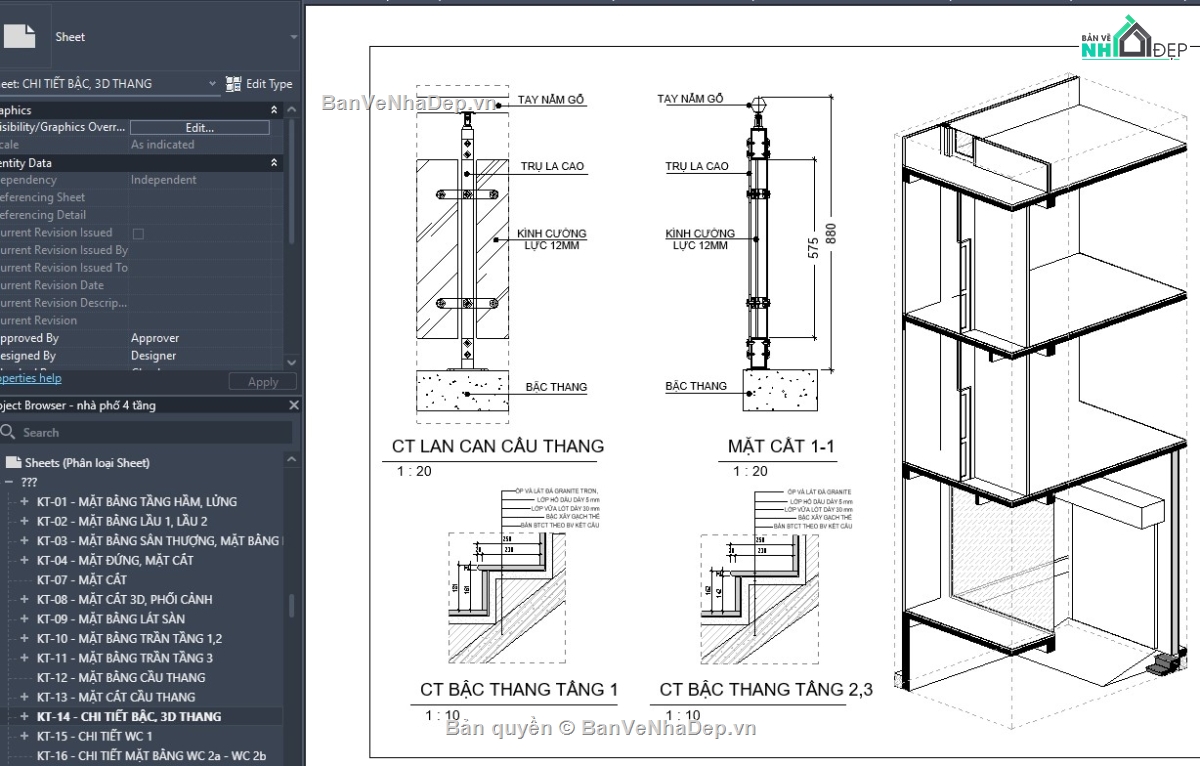
Task: Select KT-10 - MẶT BẰNG TRẦN TẦNG 1,2
Action: [x=130, y=638]
